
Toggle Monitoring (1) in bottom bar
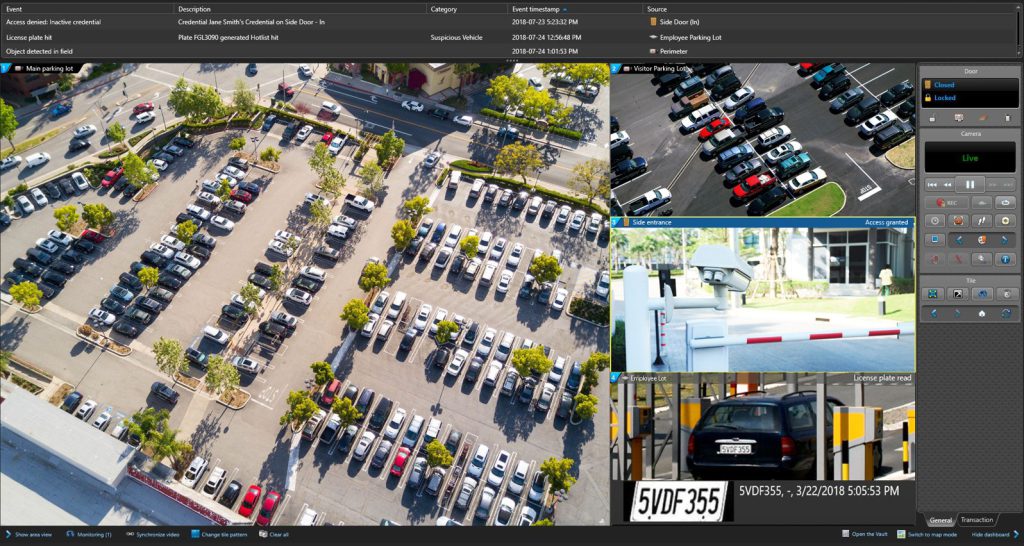pos(88,534)
